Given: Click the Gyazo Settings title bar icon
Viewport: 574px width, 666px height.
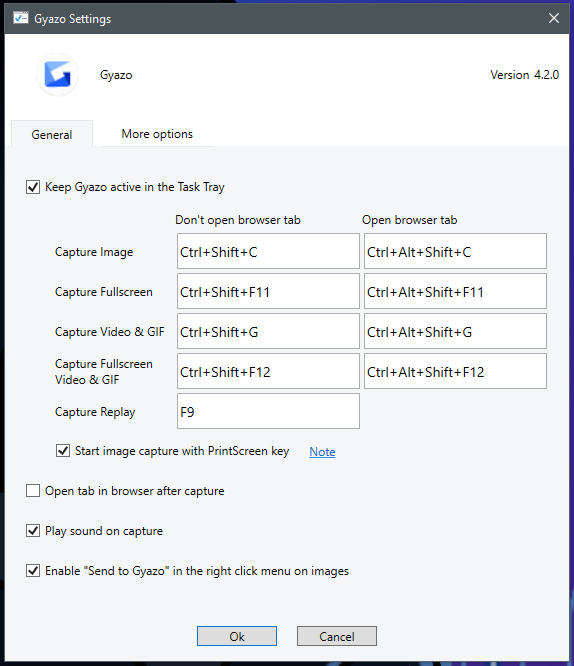Looking at the screenshot, I should tap(20, 18).
